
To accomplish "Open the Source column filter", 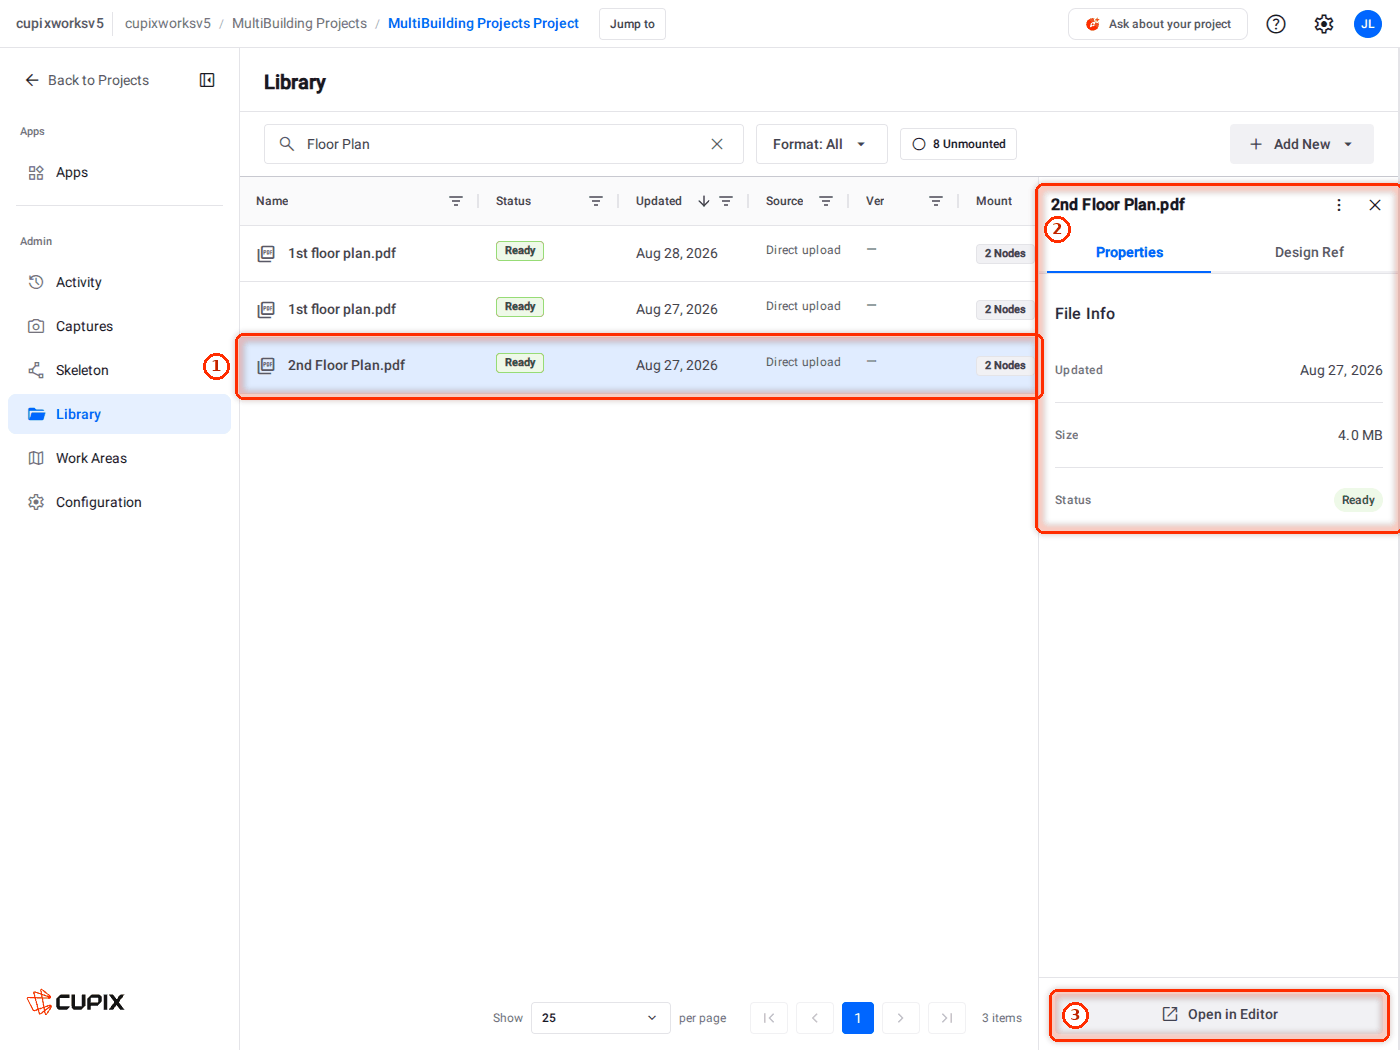I will (x=826, y=201).
